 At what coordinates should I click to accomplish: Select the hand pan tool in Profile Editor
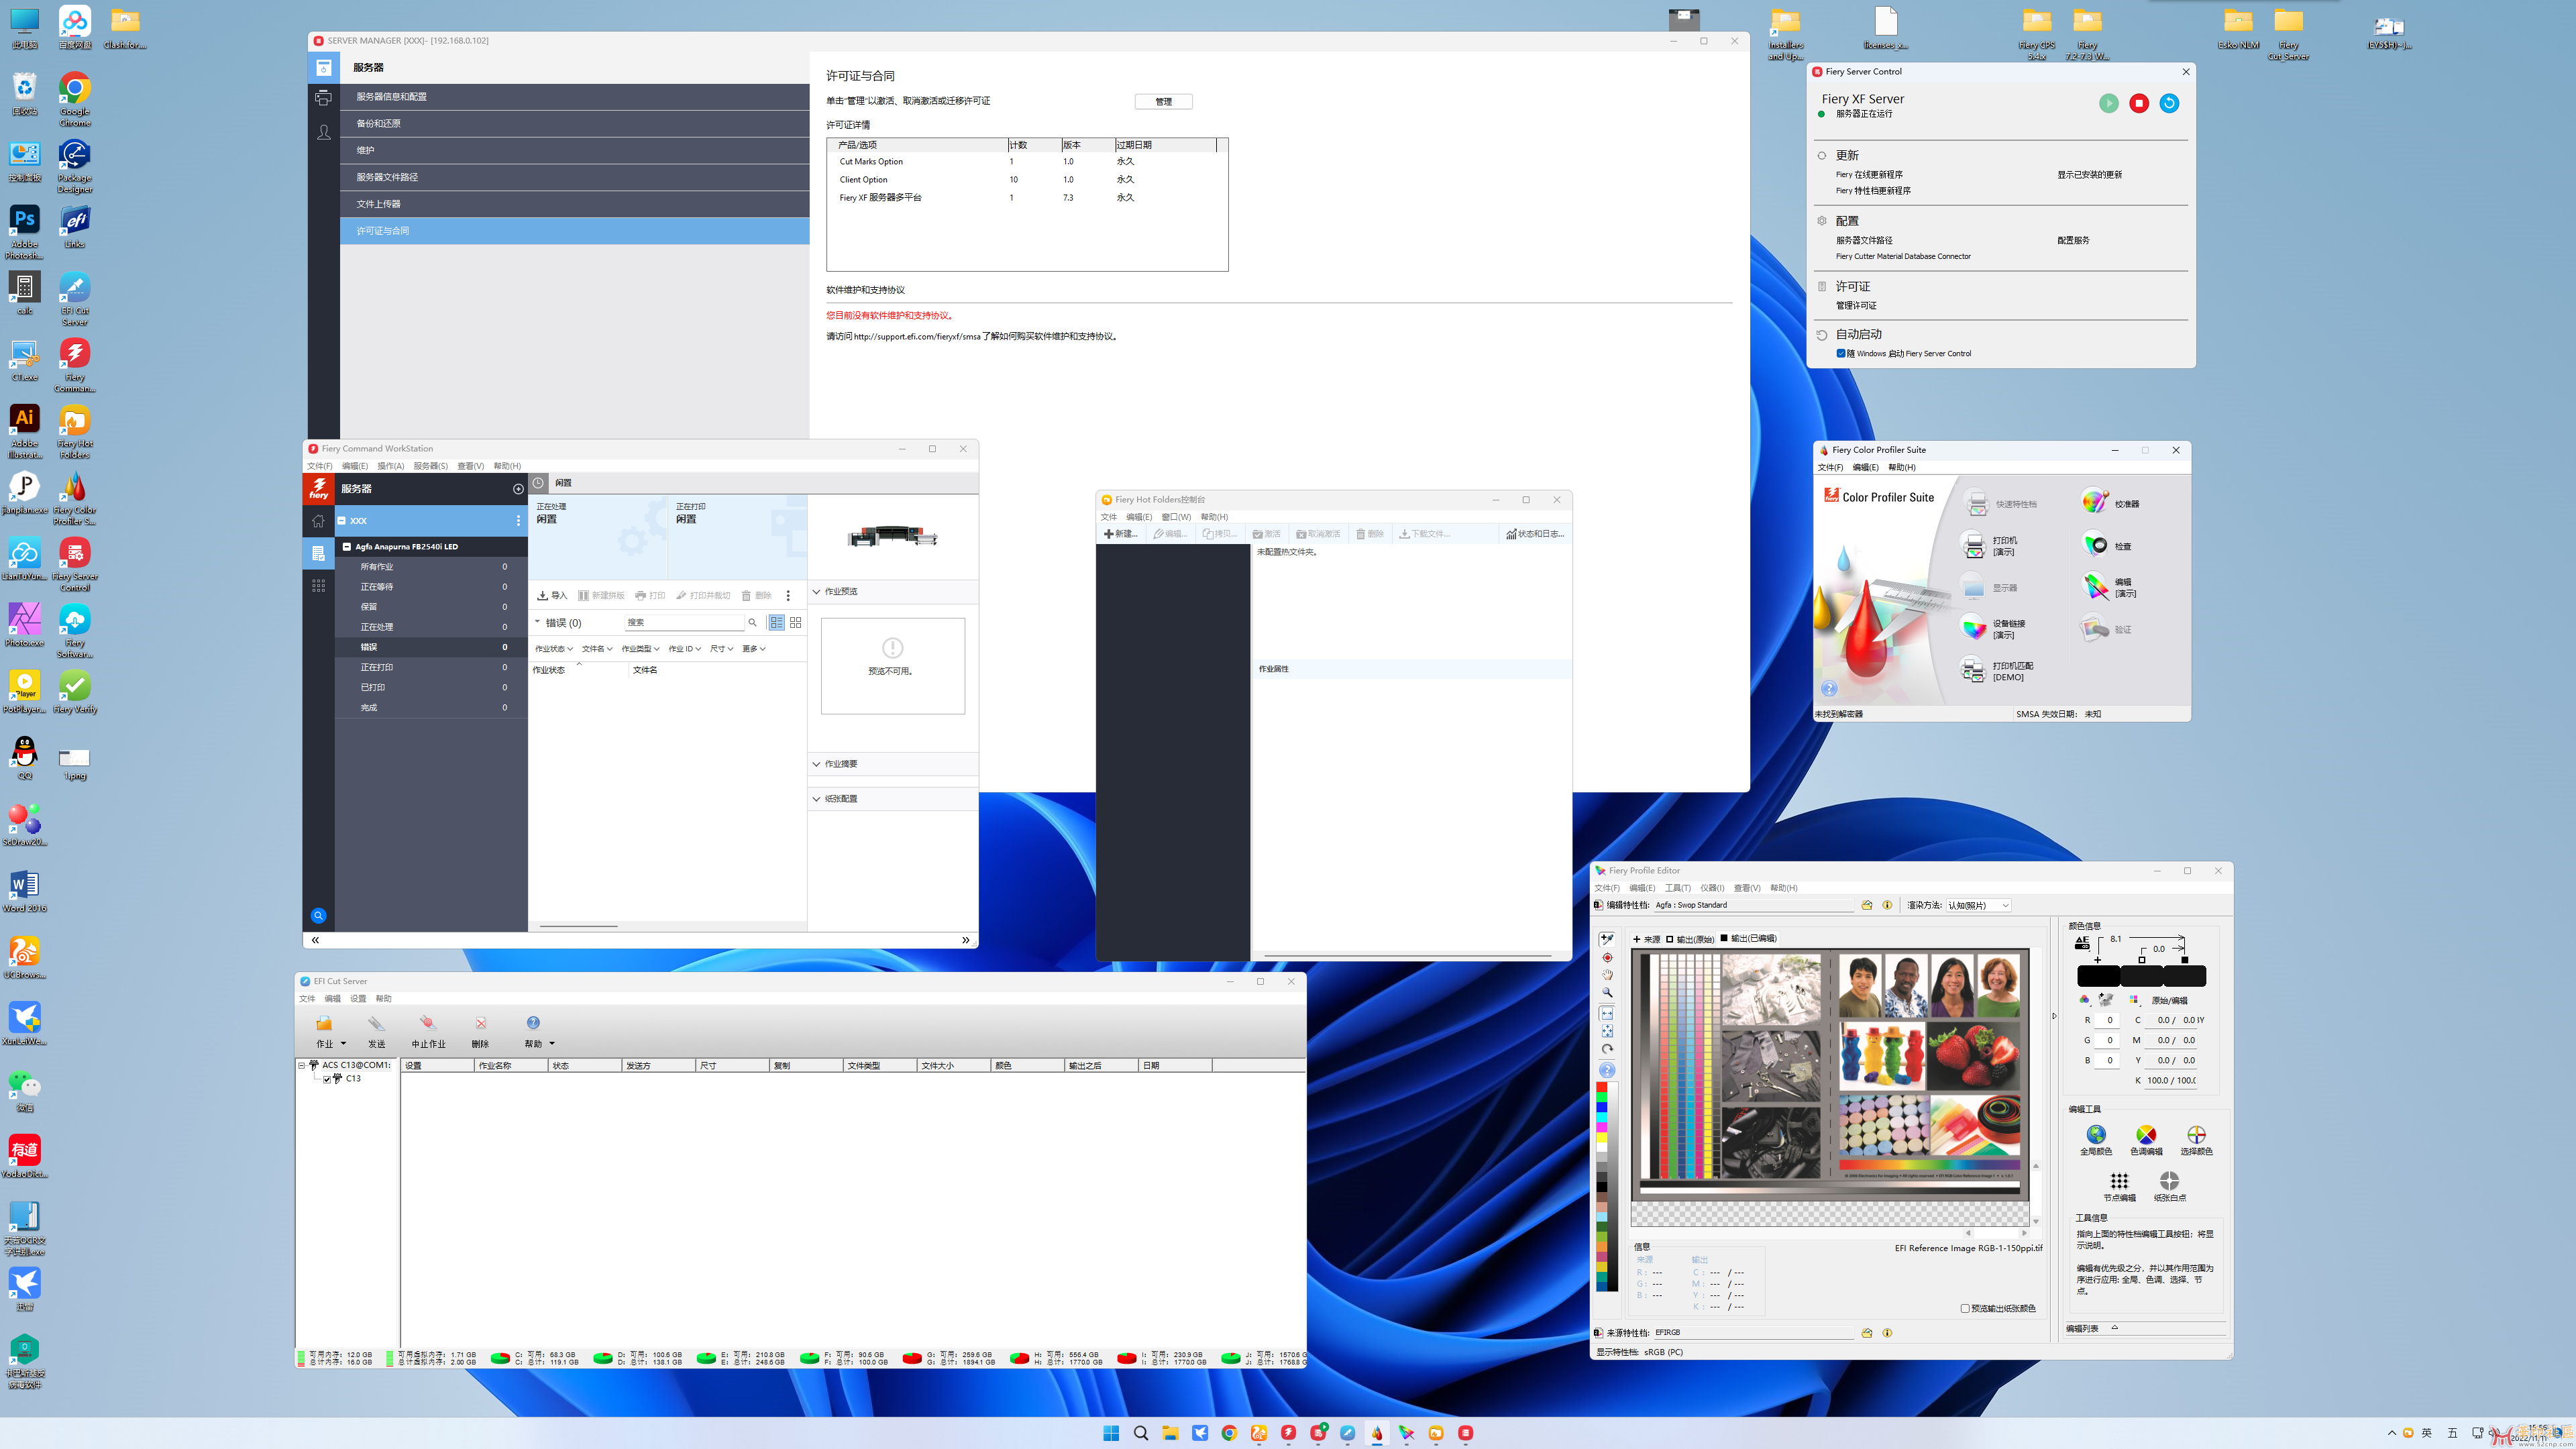pyautogui.click(x=1607, y=975)
